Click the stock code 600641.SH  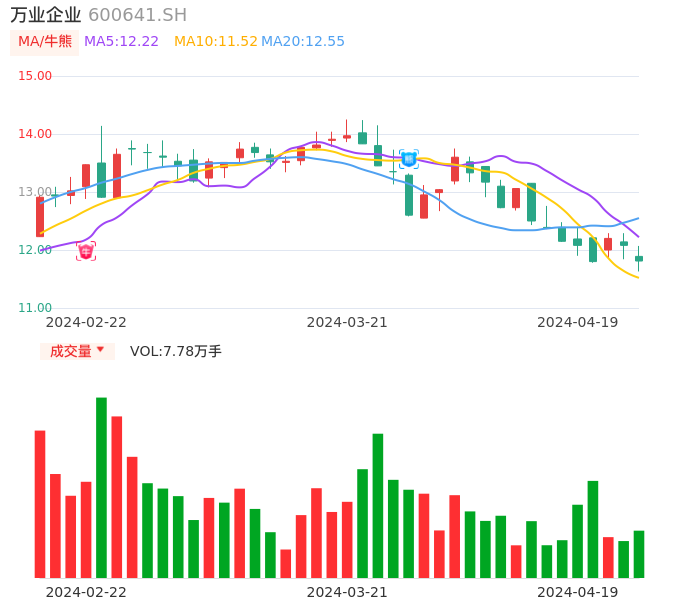[137, 15]
